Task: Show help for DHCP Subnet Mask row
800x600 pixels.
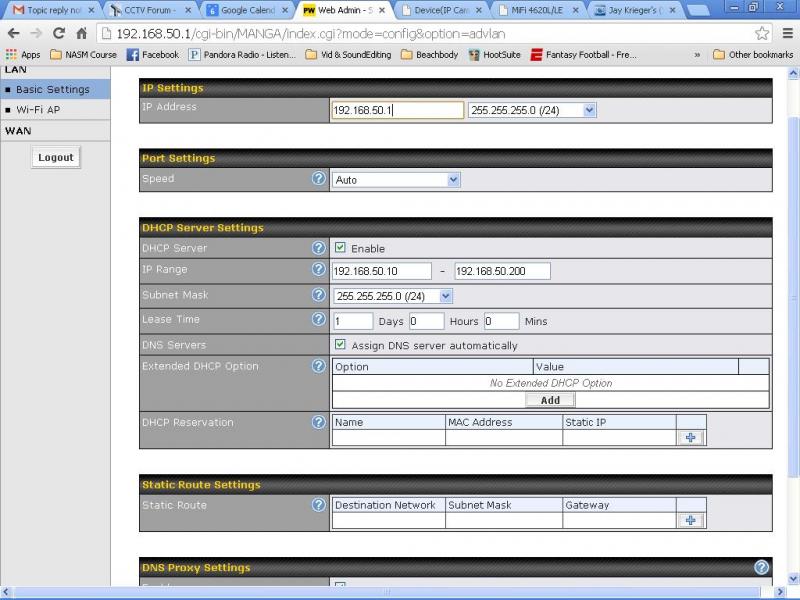Action: click(x=318, y=294)
